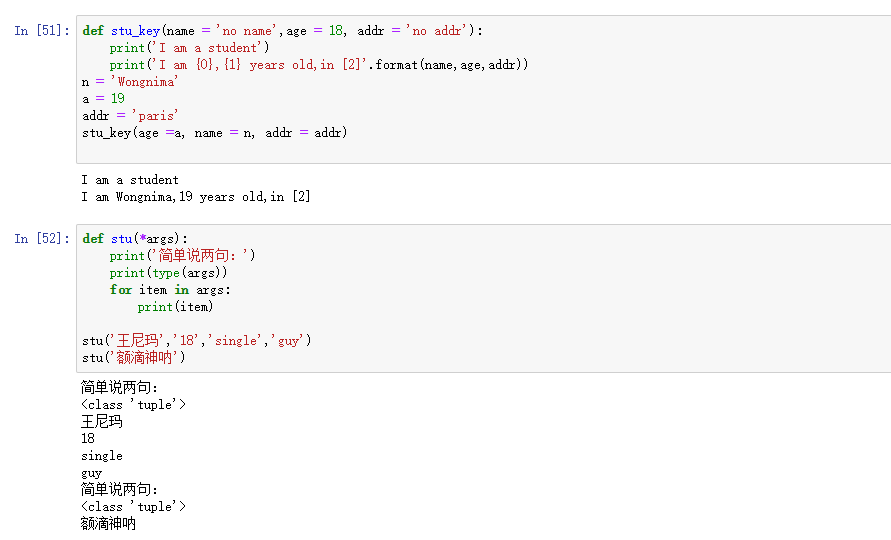The width and height of the screenshot is (891, 540).
Task: Click the stu('额滴神呐') call line
Action: coord(134,358)
